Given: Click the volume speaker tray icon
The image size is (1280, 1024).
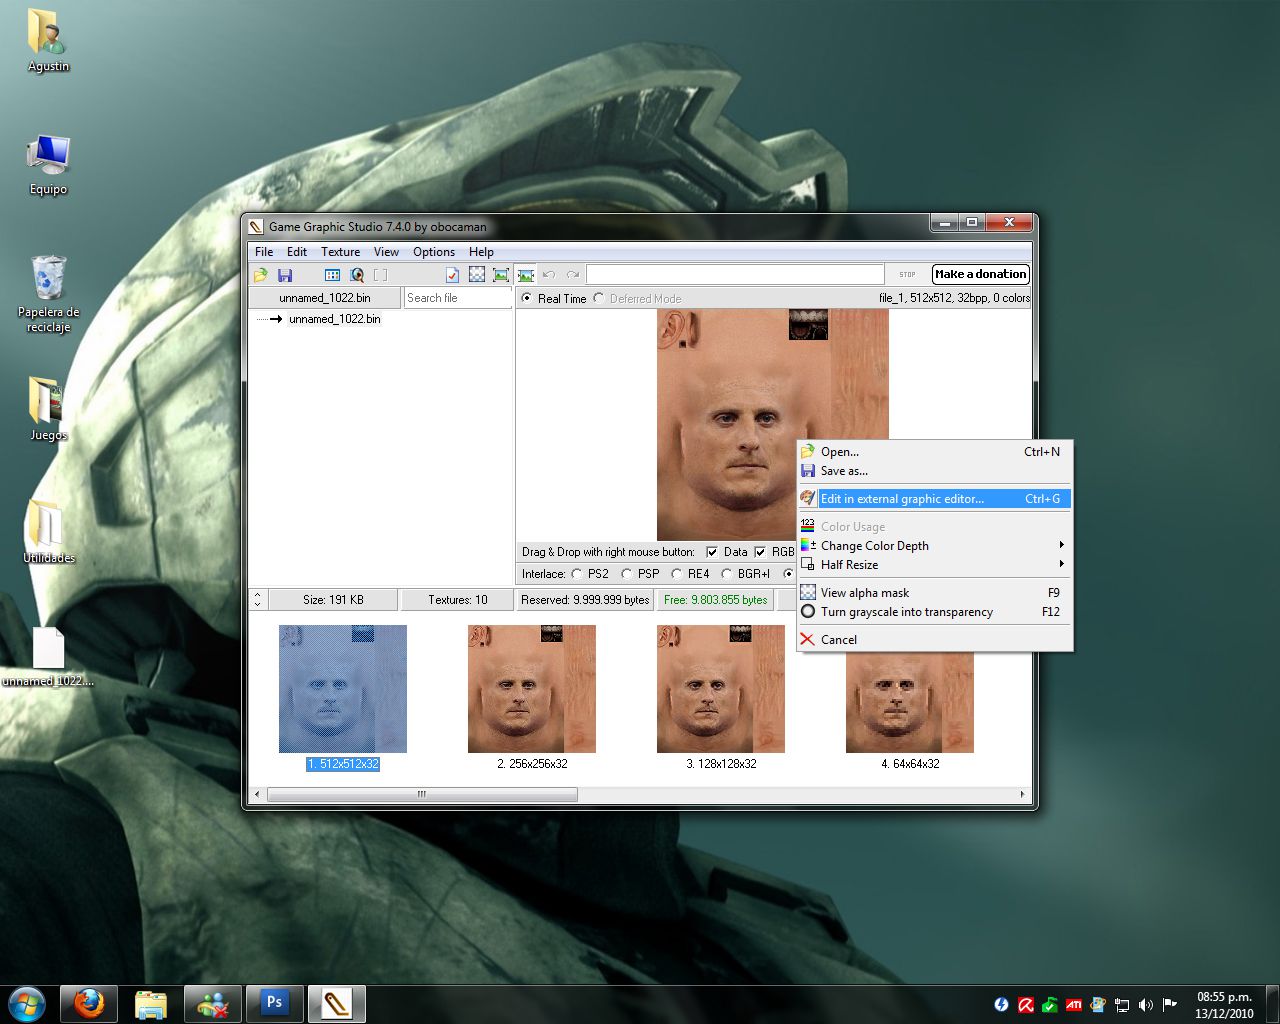Looking at the screenshot, I should tap(1146, 1004).
